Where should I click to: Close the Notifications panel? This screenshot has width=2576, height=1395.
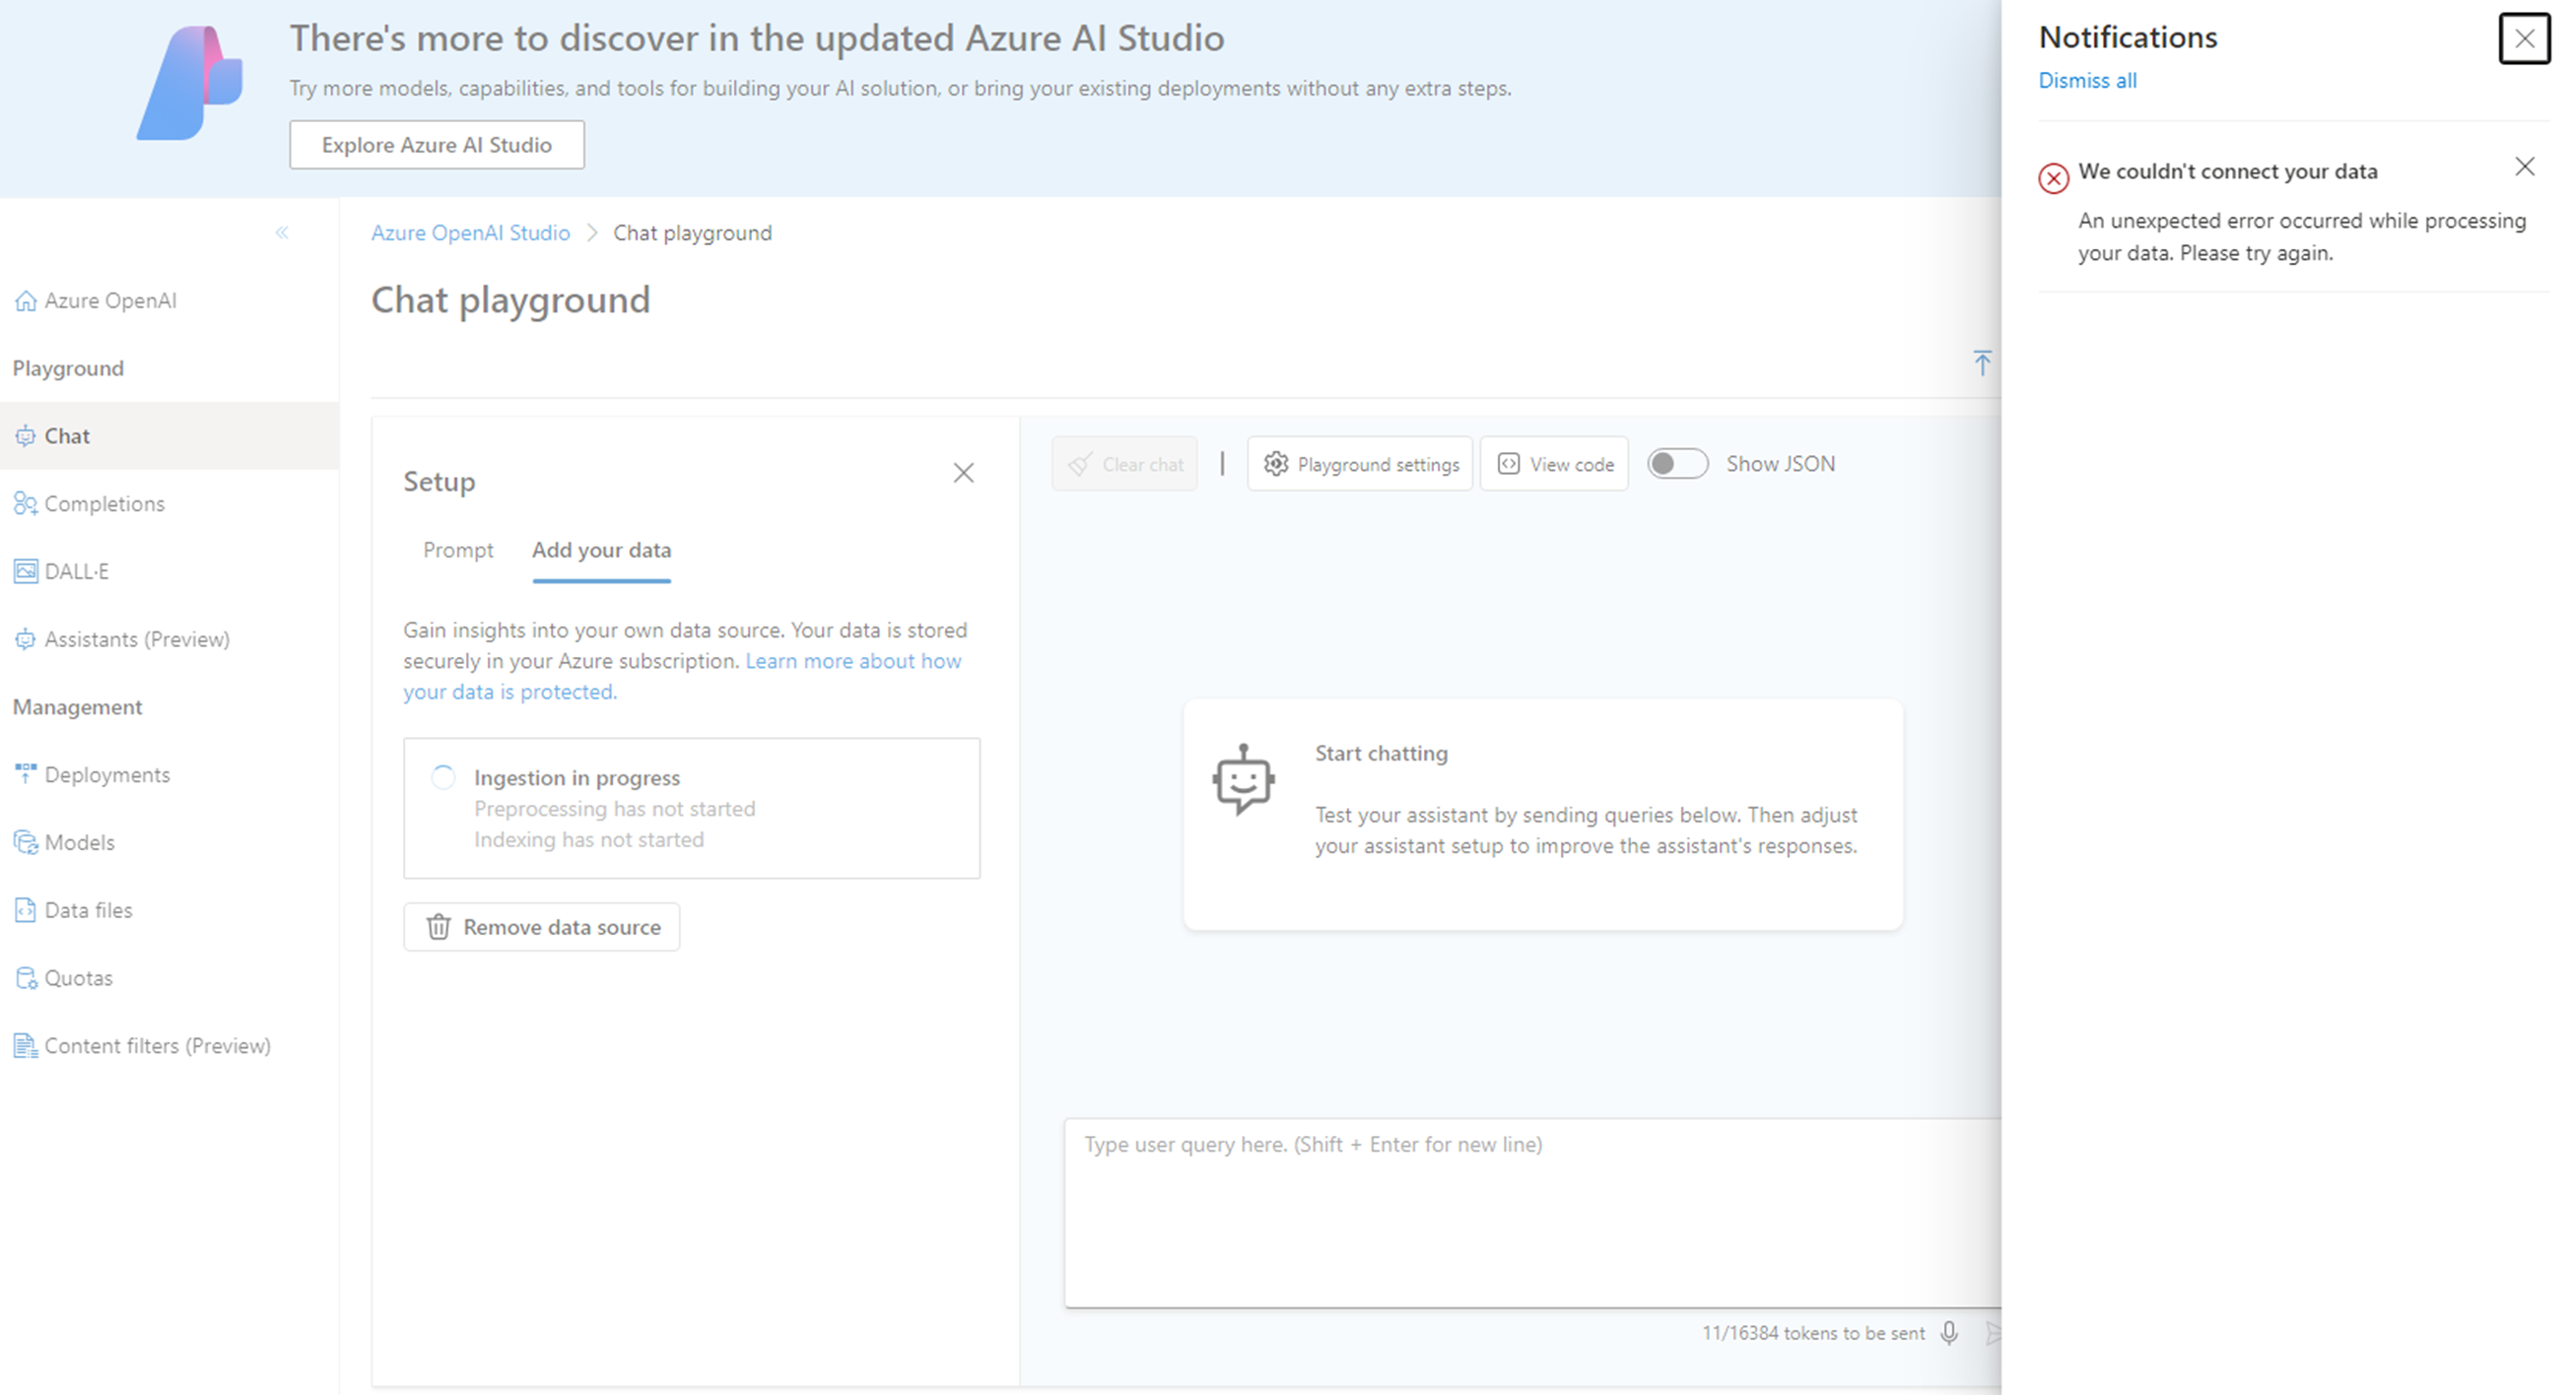(x=2524, y=39)
